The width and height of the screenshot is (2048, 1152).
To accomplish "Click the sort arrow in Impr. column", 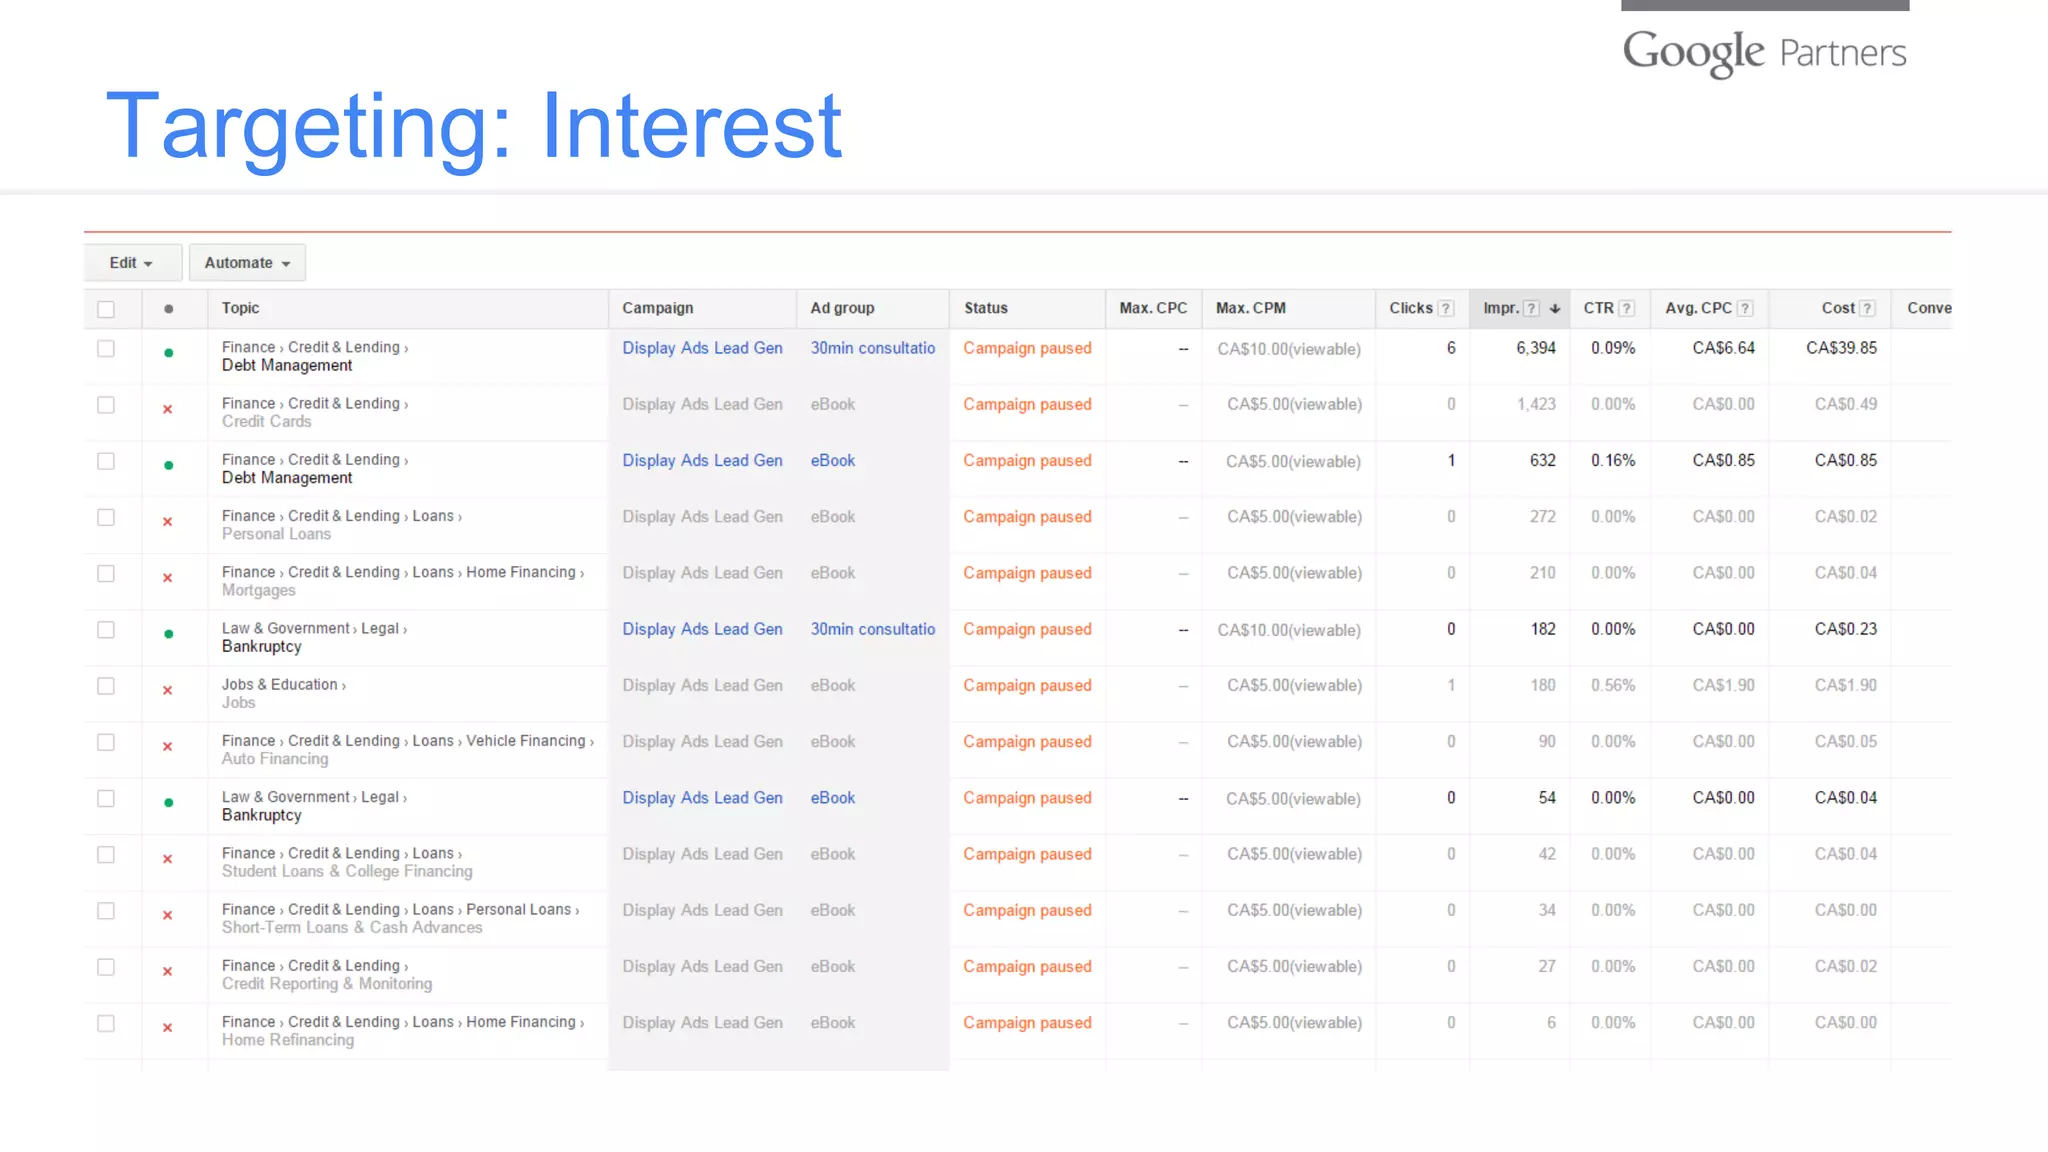I will [x=1555, y=309].
